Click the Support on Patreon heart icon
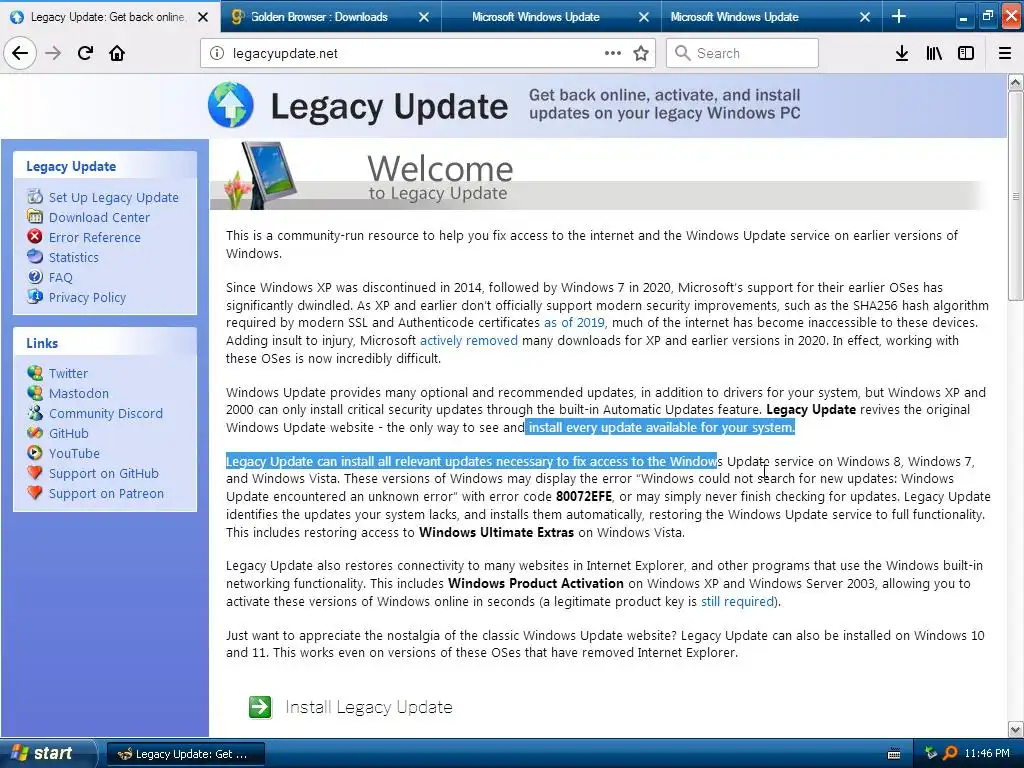 coord(35,492)
